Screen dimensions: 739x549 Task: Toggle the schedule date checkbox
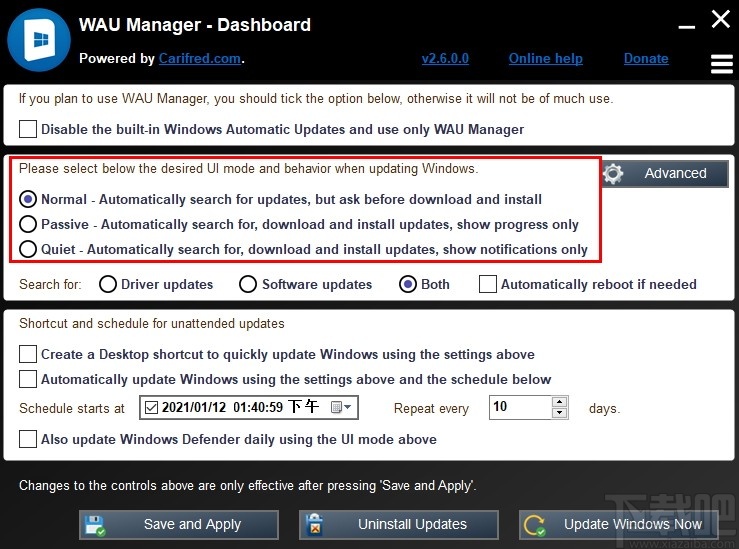151,407
